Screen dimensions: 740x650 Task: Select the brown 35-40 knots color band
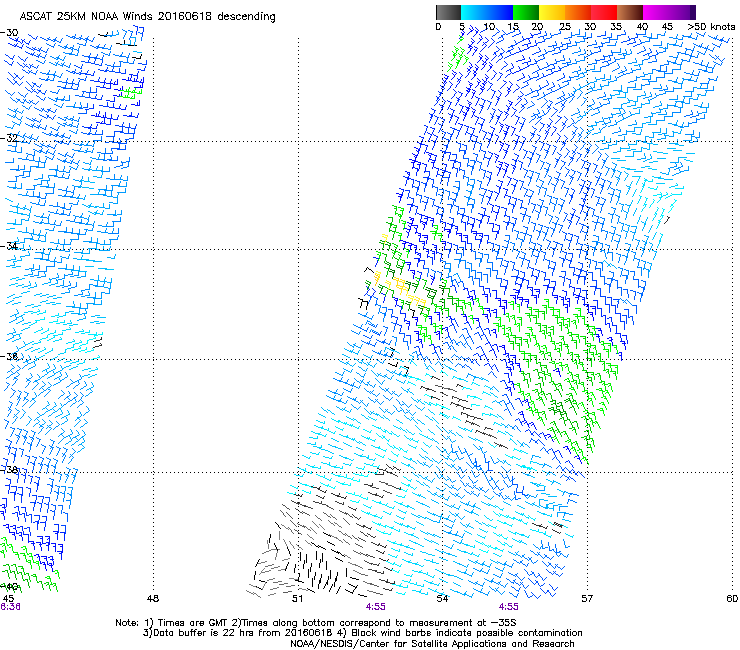click(x=630, y=12)
